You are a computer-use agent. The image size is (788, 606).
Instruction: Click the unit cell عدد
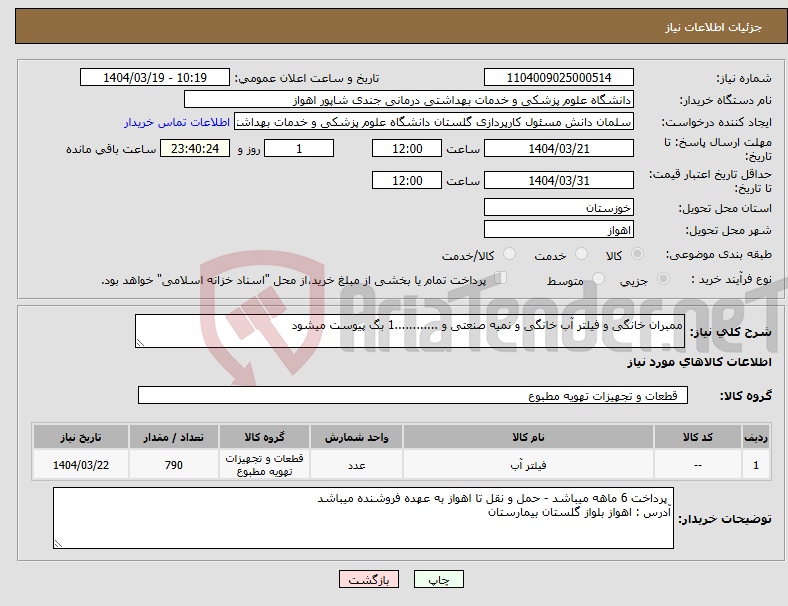coord(356,465)
